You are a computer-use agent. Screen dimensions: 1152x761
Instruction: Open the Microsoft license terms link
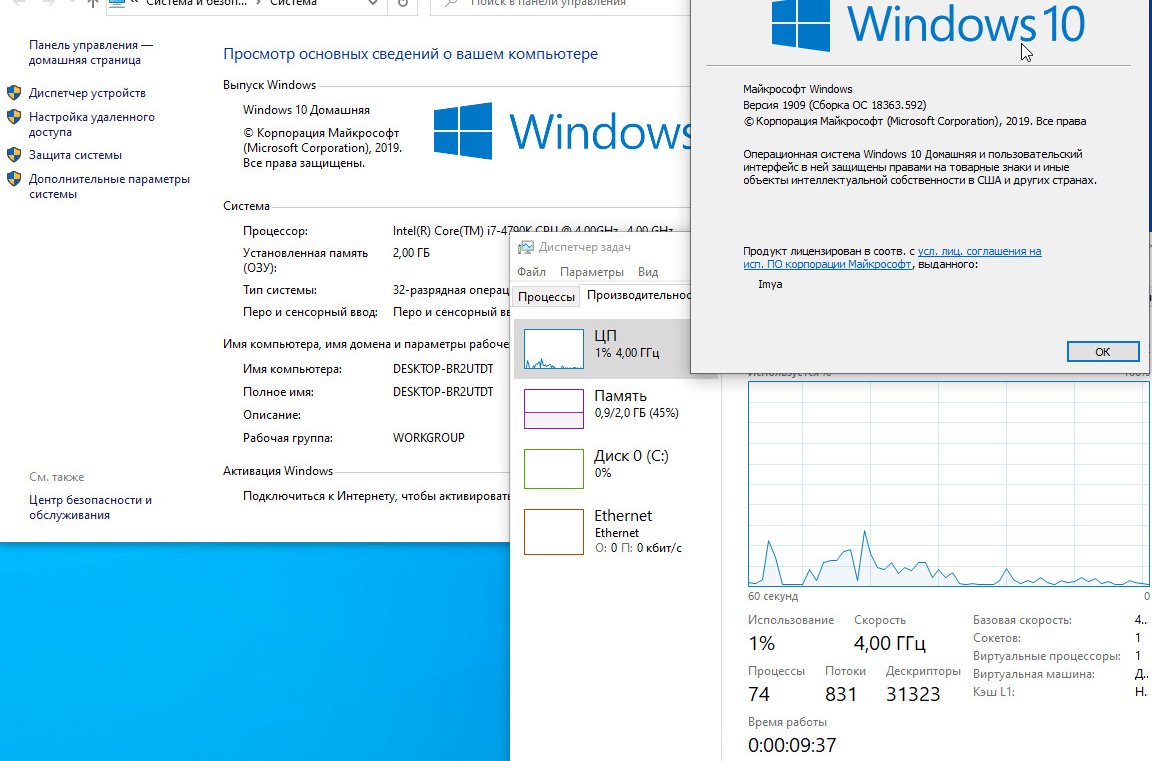(892, 258)
